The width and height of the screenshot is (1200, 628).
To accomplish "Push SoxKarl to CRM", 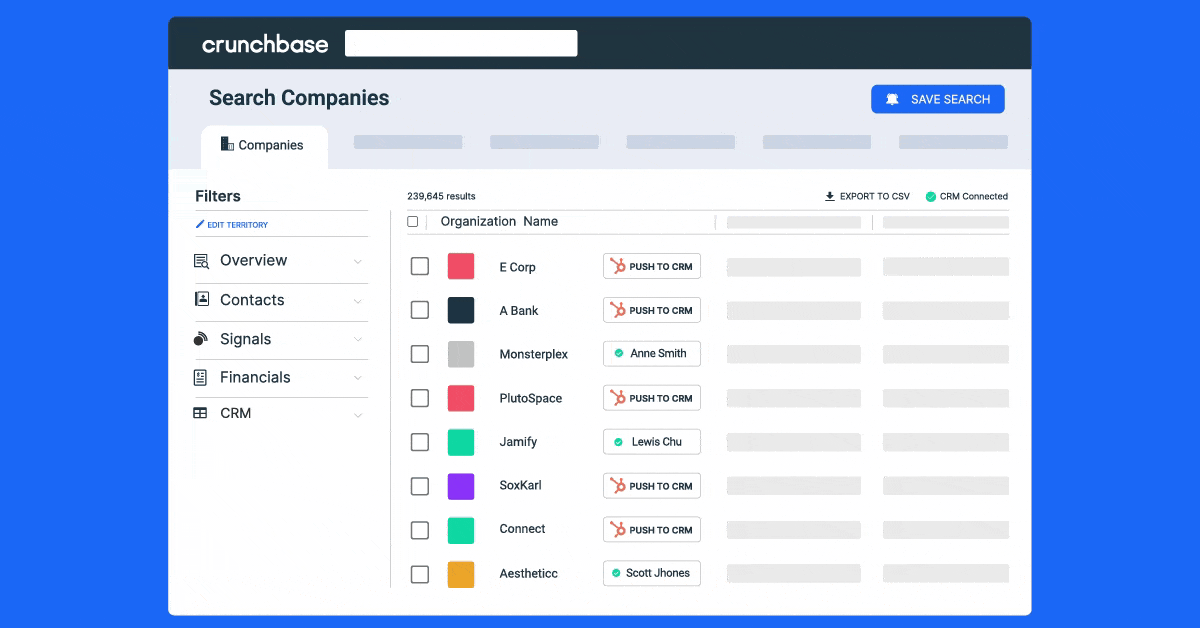I will tap(651, 485).
